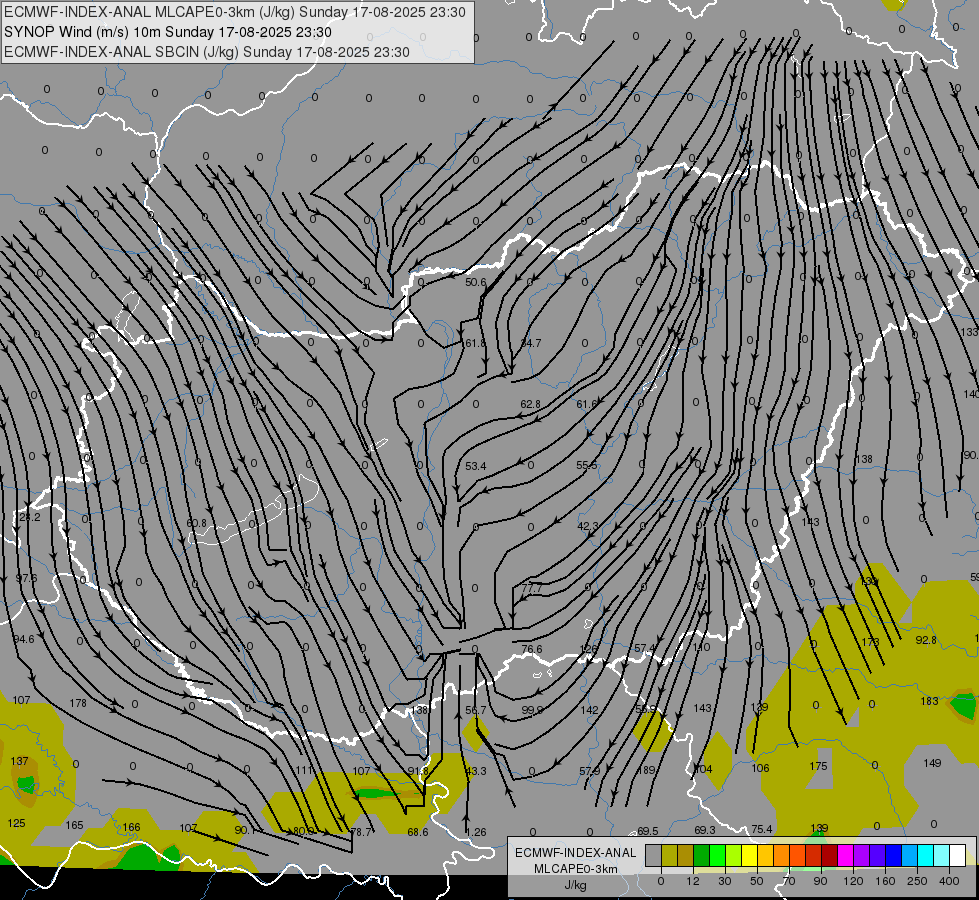
Task: Click map value 69.5
Action: (x=647, y=831)
